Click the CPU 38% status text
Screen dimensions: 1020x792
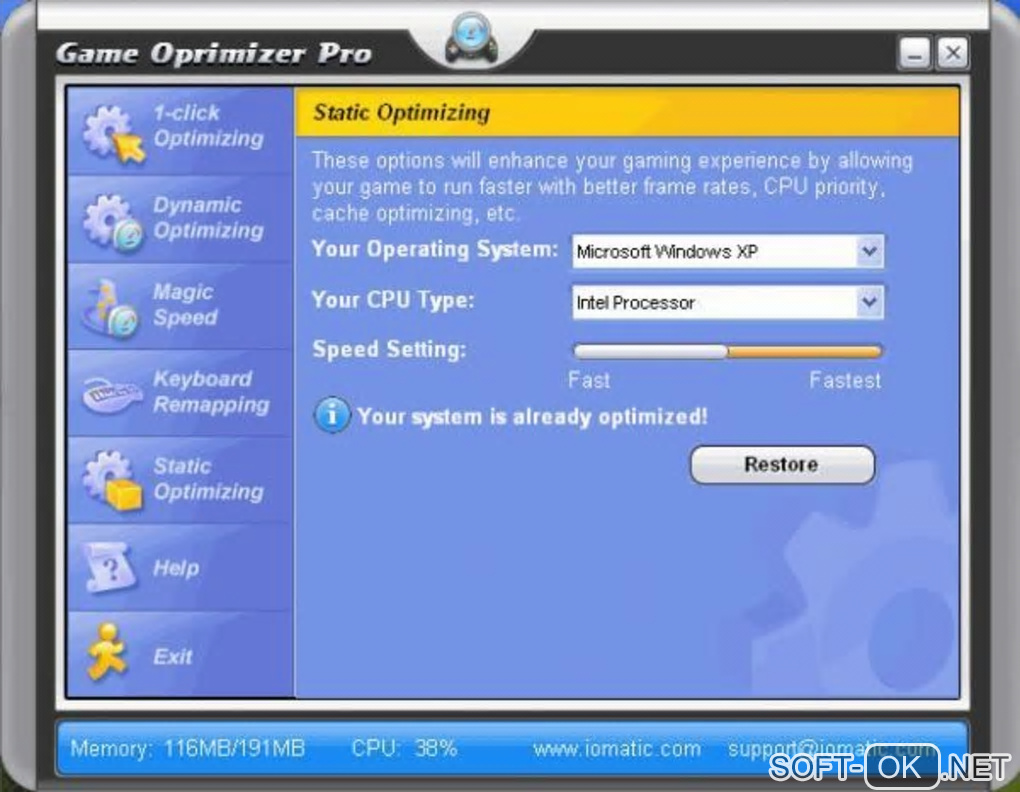coord(404,748)
